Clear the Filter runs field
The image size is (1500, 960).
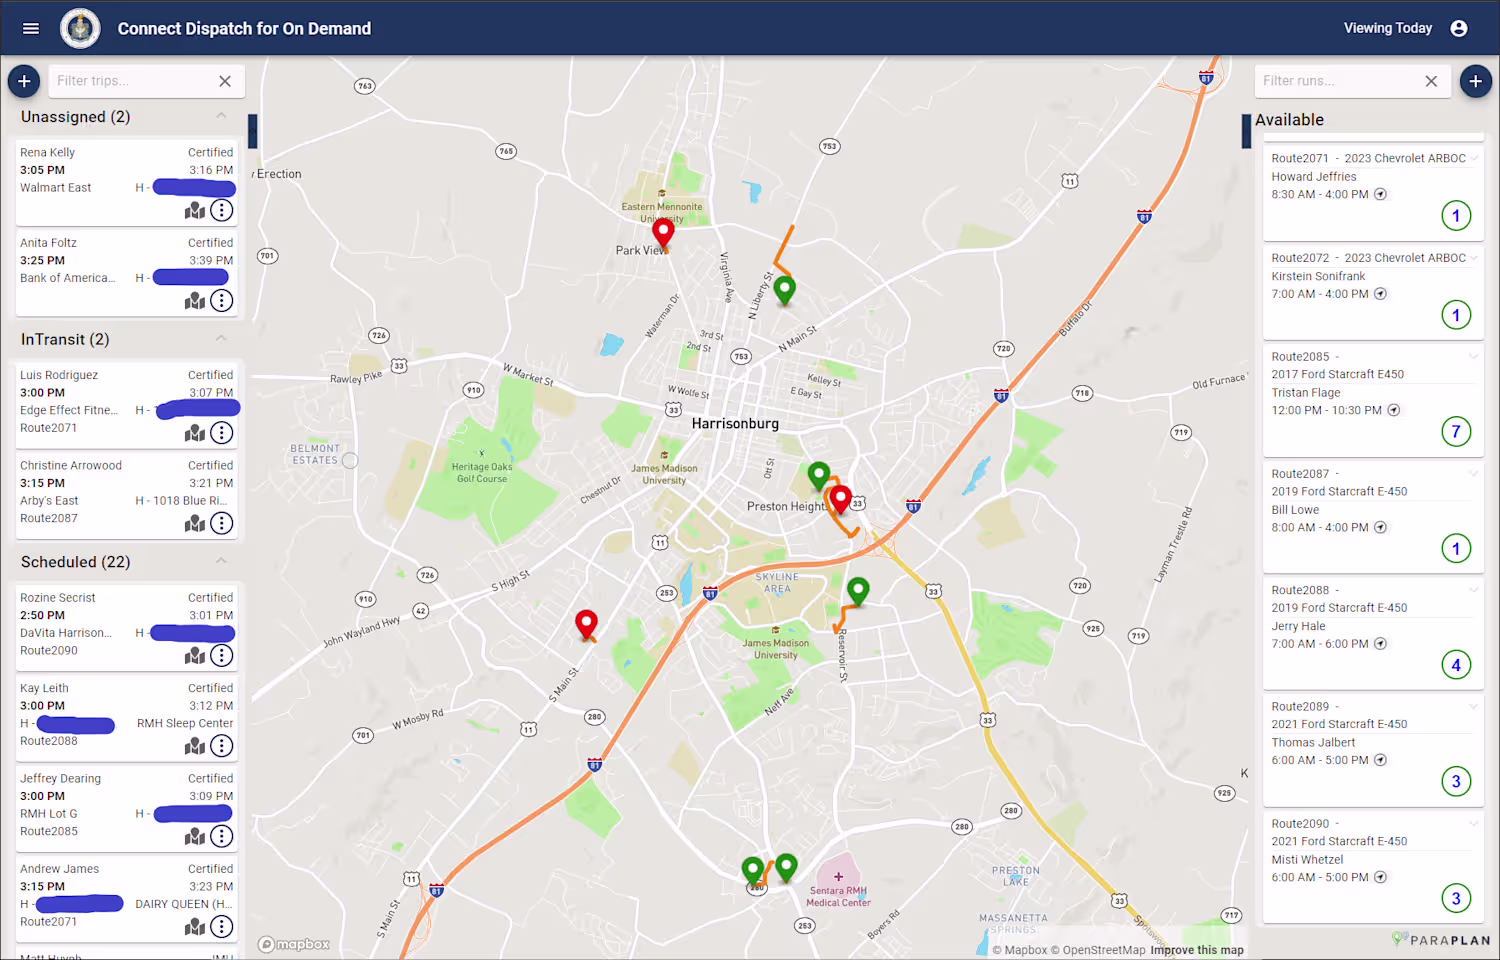pyautogui.click(x=1431, y=81)
